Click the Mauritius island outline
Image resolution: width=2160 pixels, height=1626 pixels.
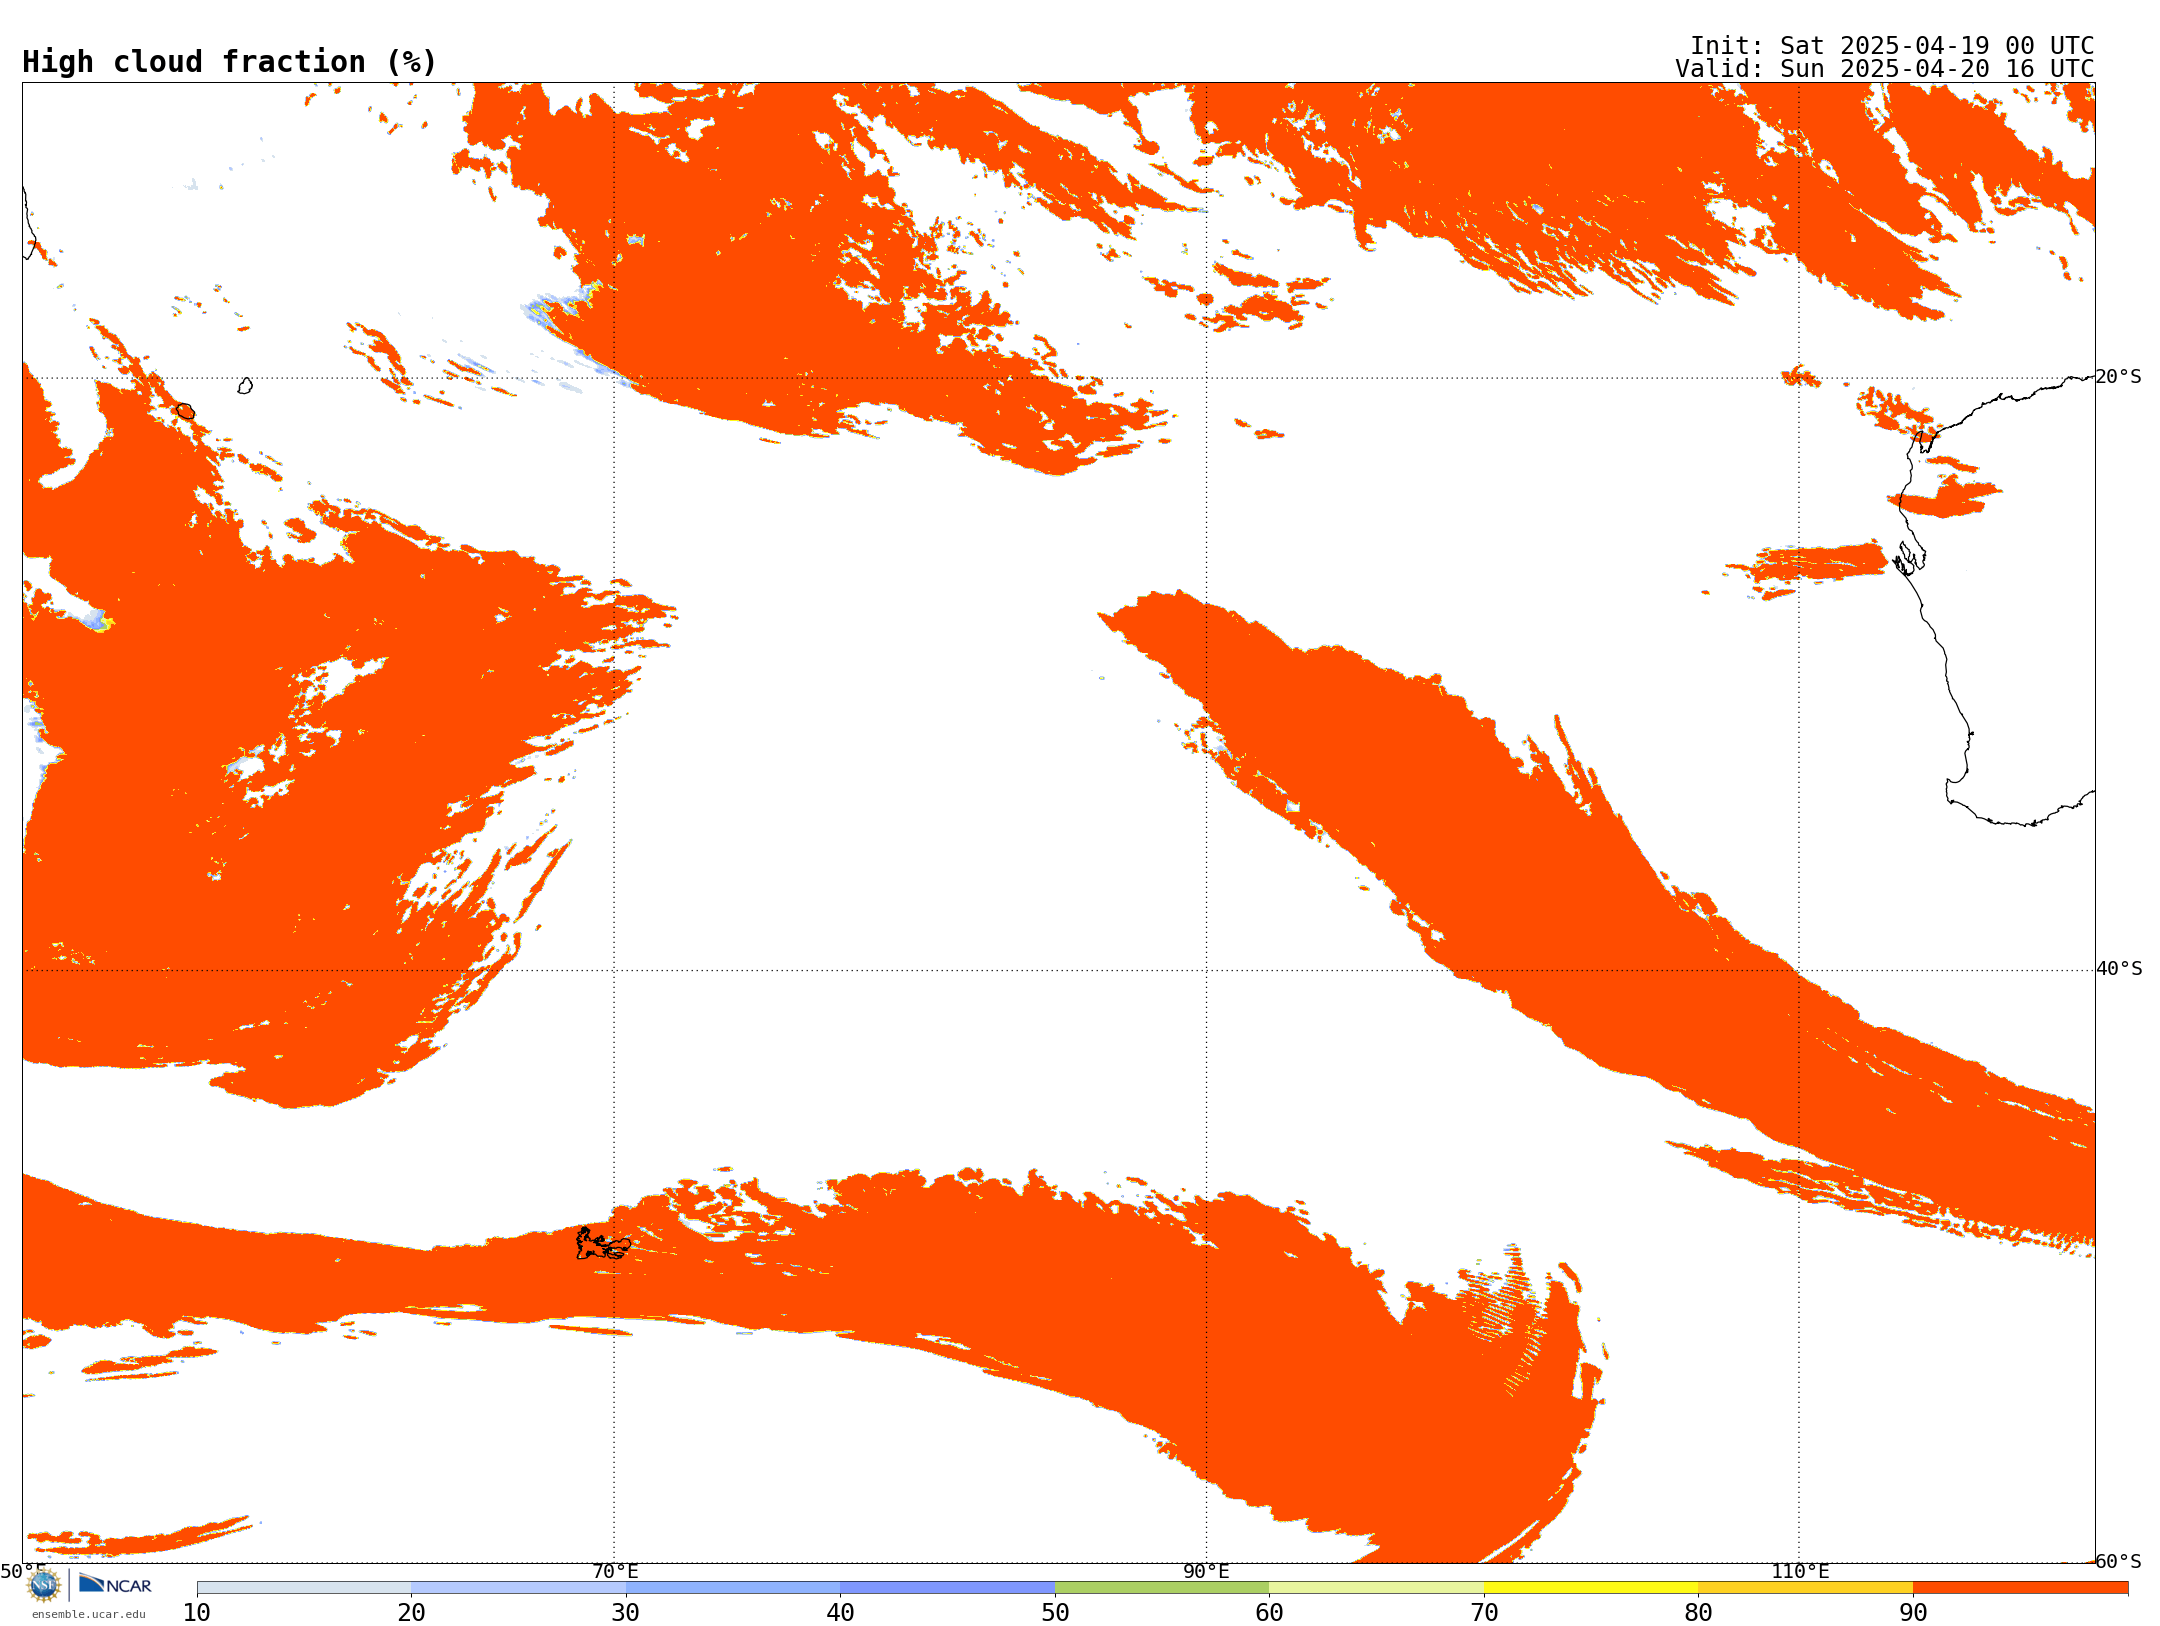tap(245, 386)
